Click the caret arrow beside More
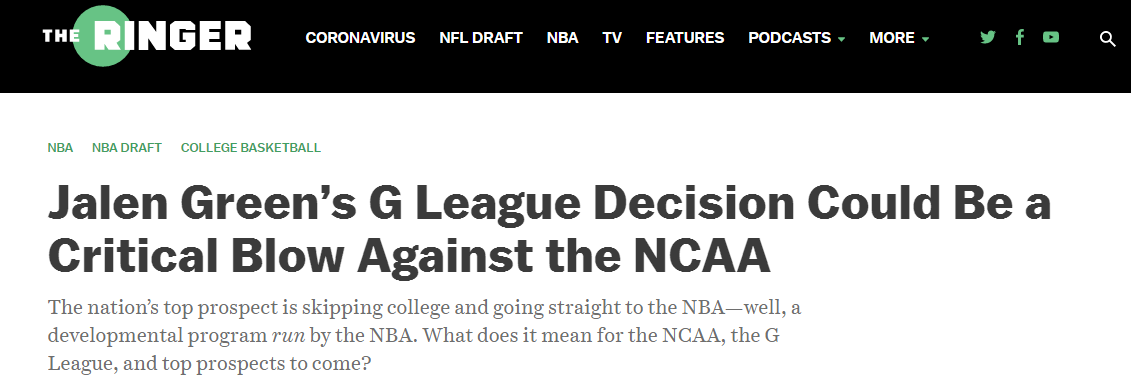 pyautogui.click(x=925, y=40)
